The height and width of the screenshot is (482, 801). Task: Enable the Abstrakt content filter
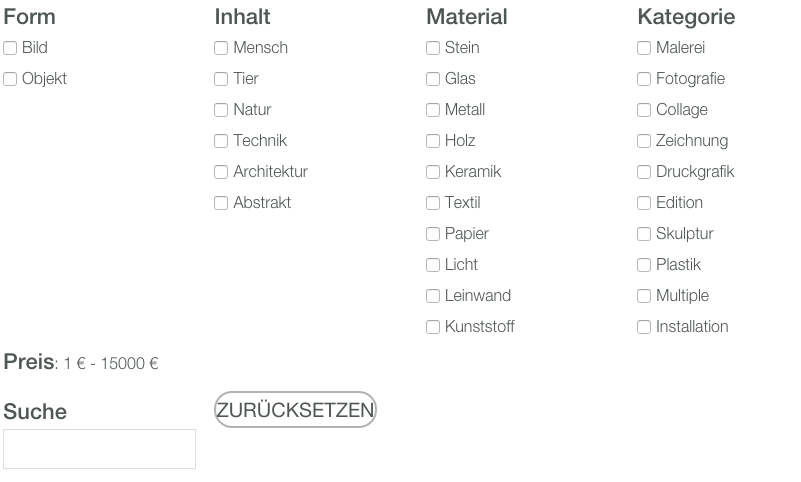coord(221,203)
